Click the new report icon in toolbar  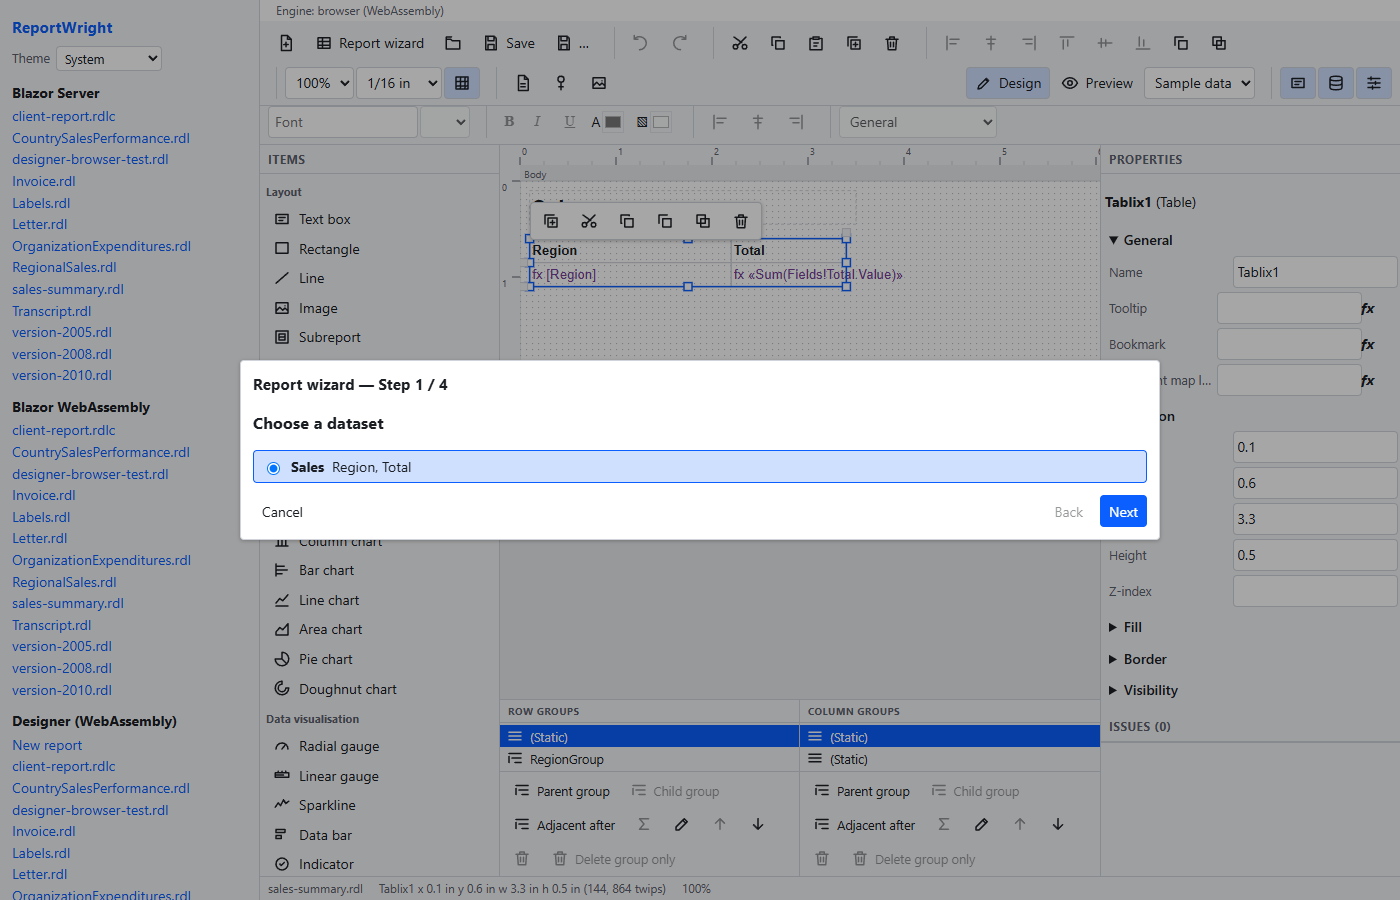click(x=286, y=43)
